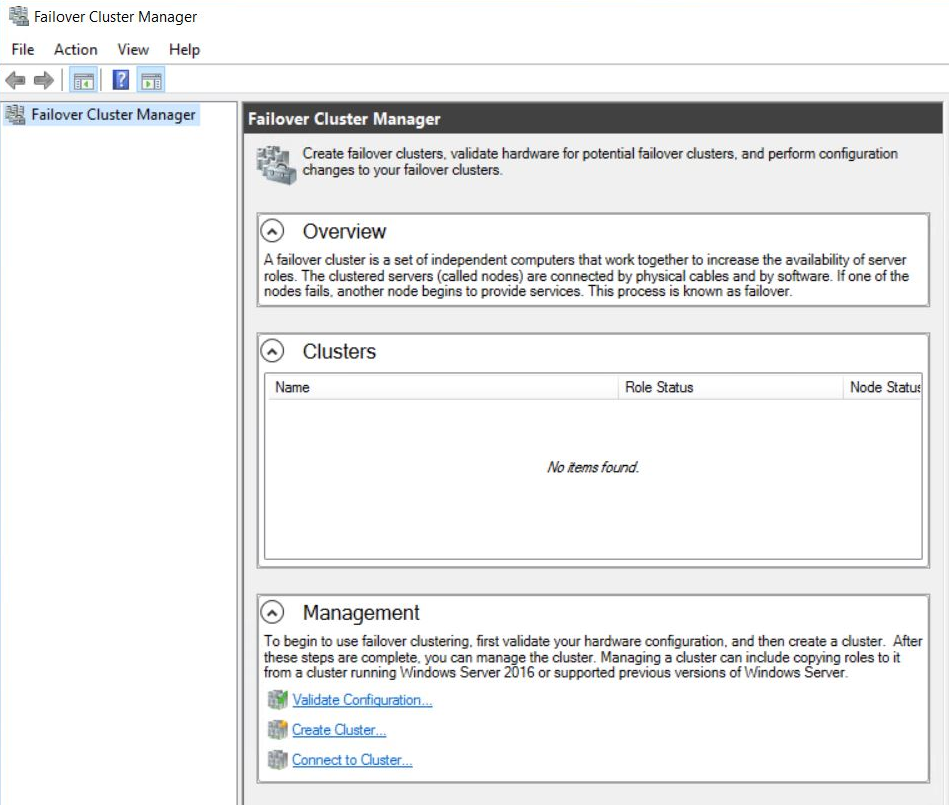Screen dimensions: 949x805
Task: Open the View menu
Action: 133,49
